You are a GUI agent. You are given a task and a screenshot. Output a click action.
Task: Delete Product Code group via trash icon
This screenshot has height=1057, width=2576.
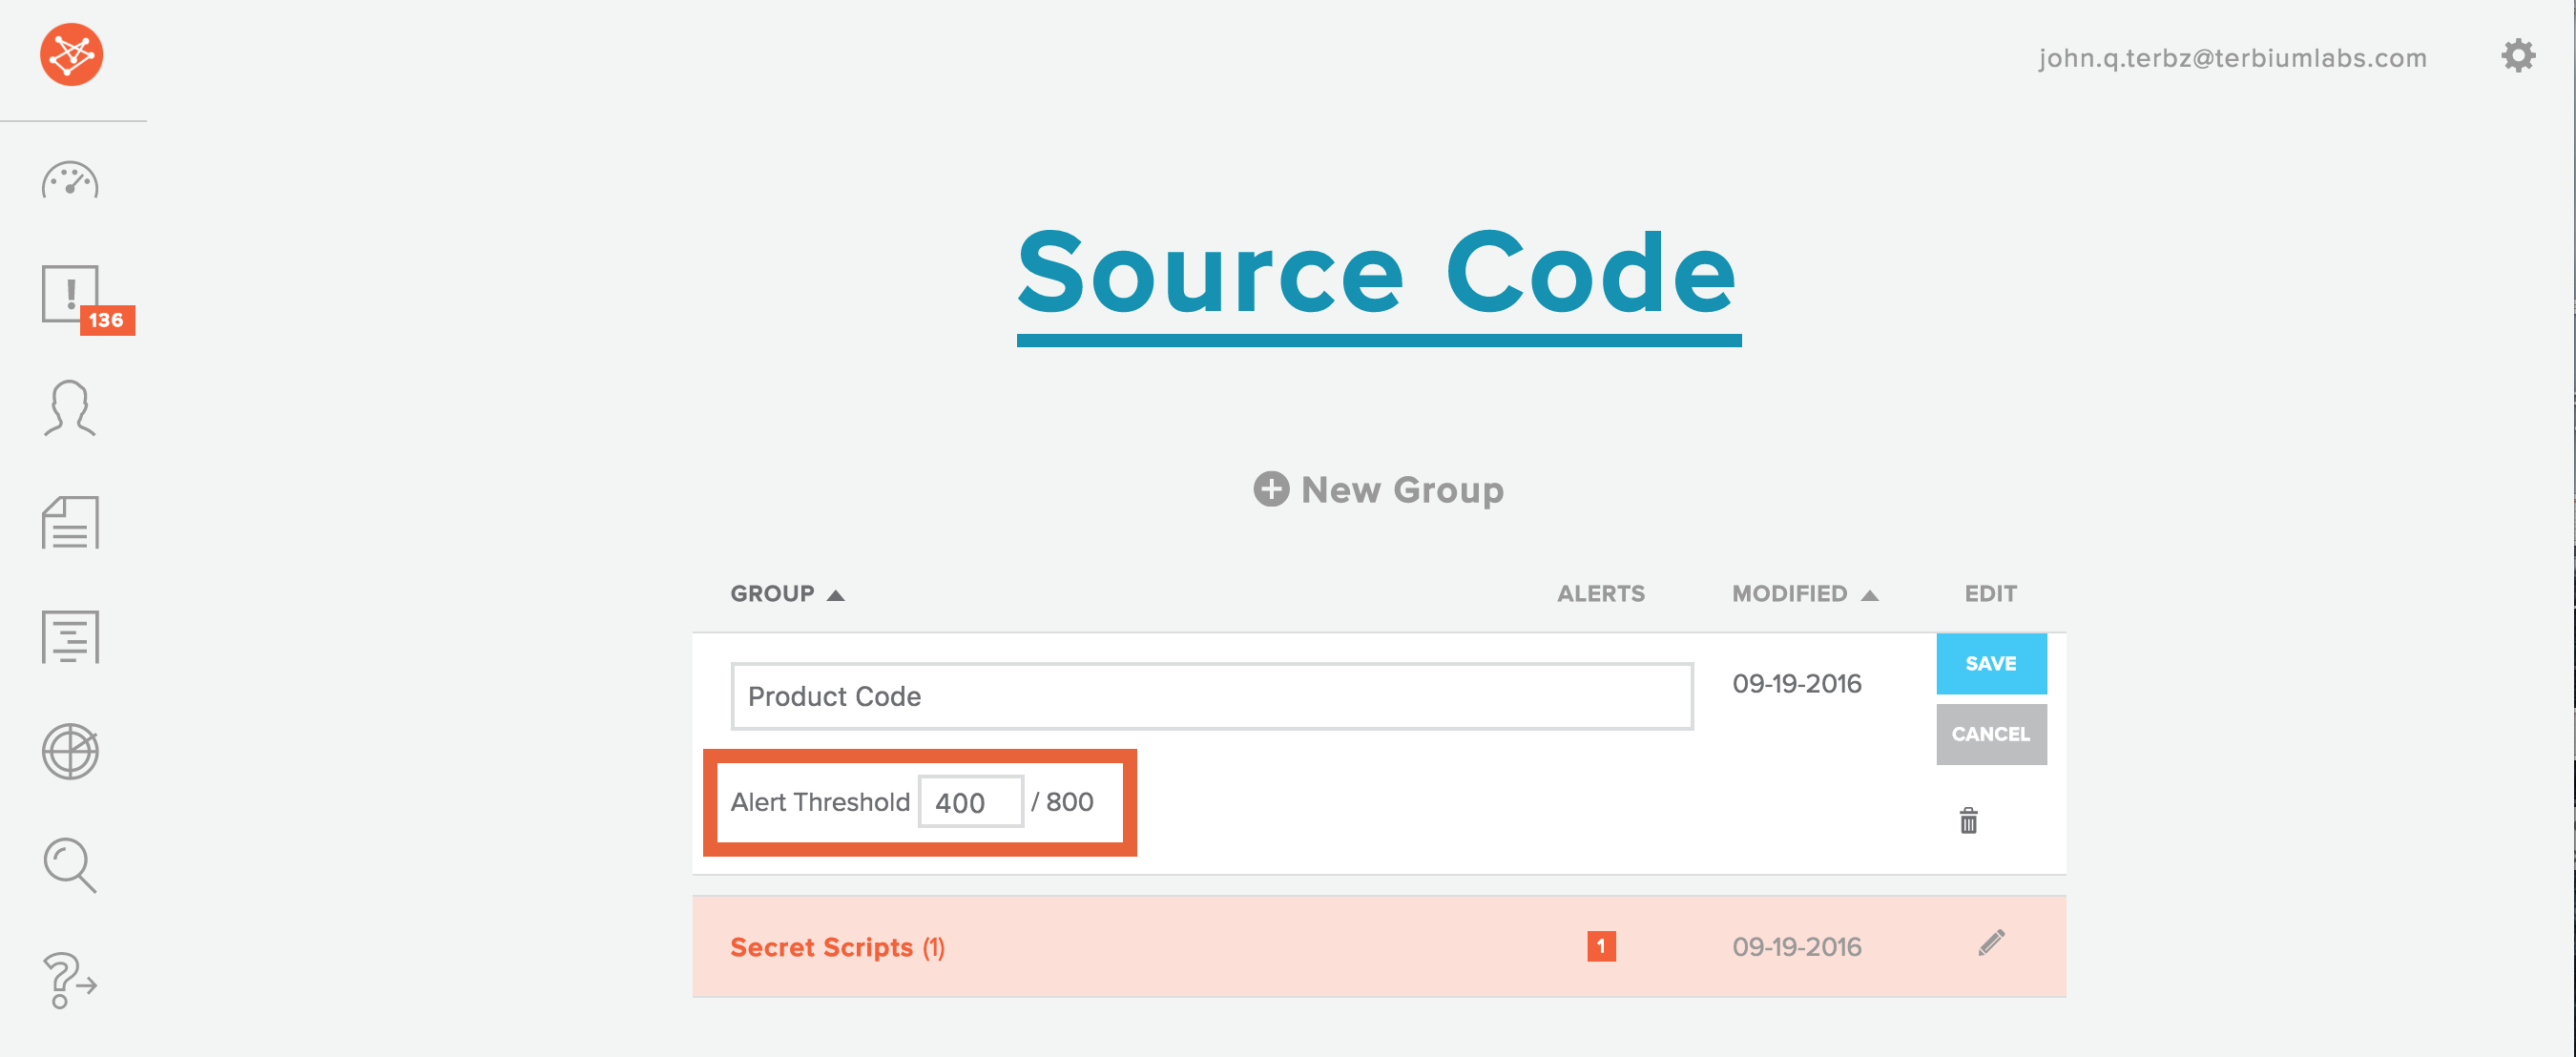coord(1968,821)
